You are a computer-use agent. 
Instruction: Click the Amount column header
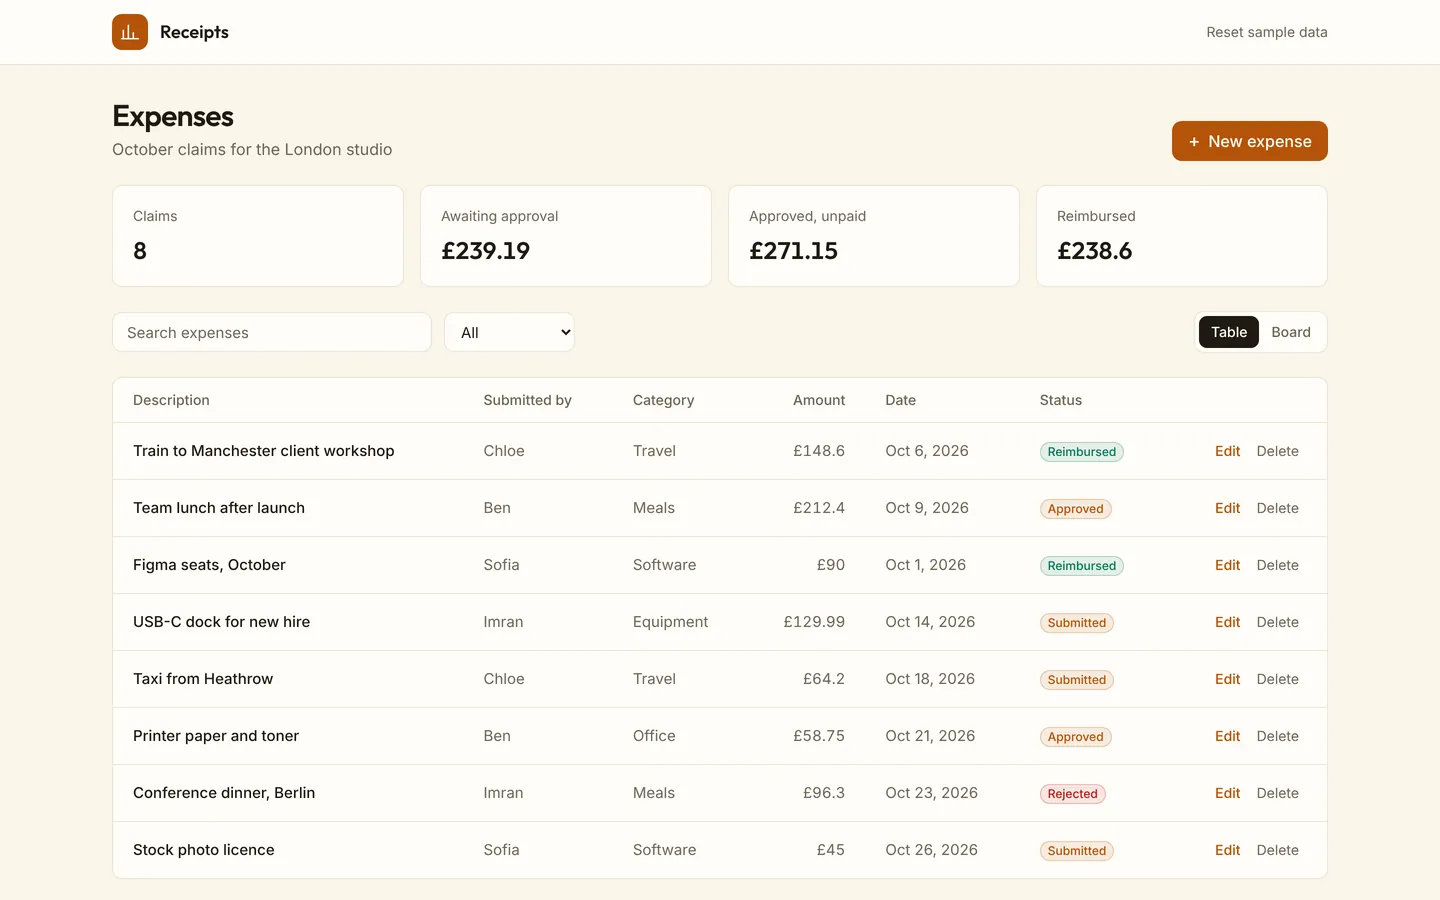click(819, 400)
